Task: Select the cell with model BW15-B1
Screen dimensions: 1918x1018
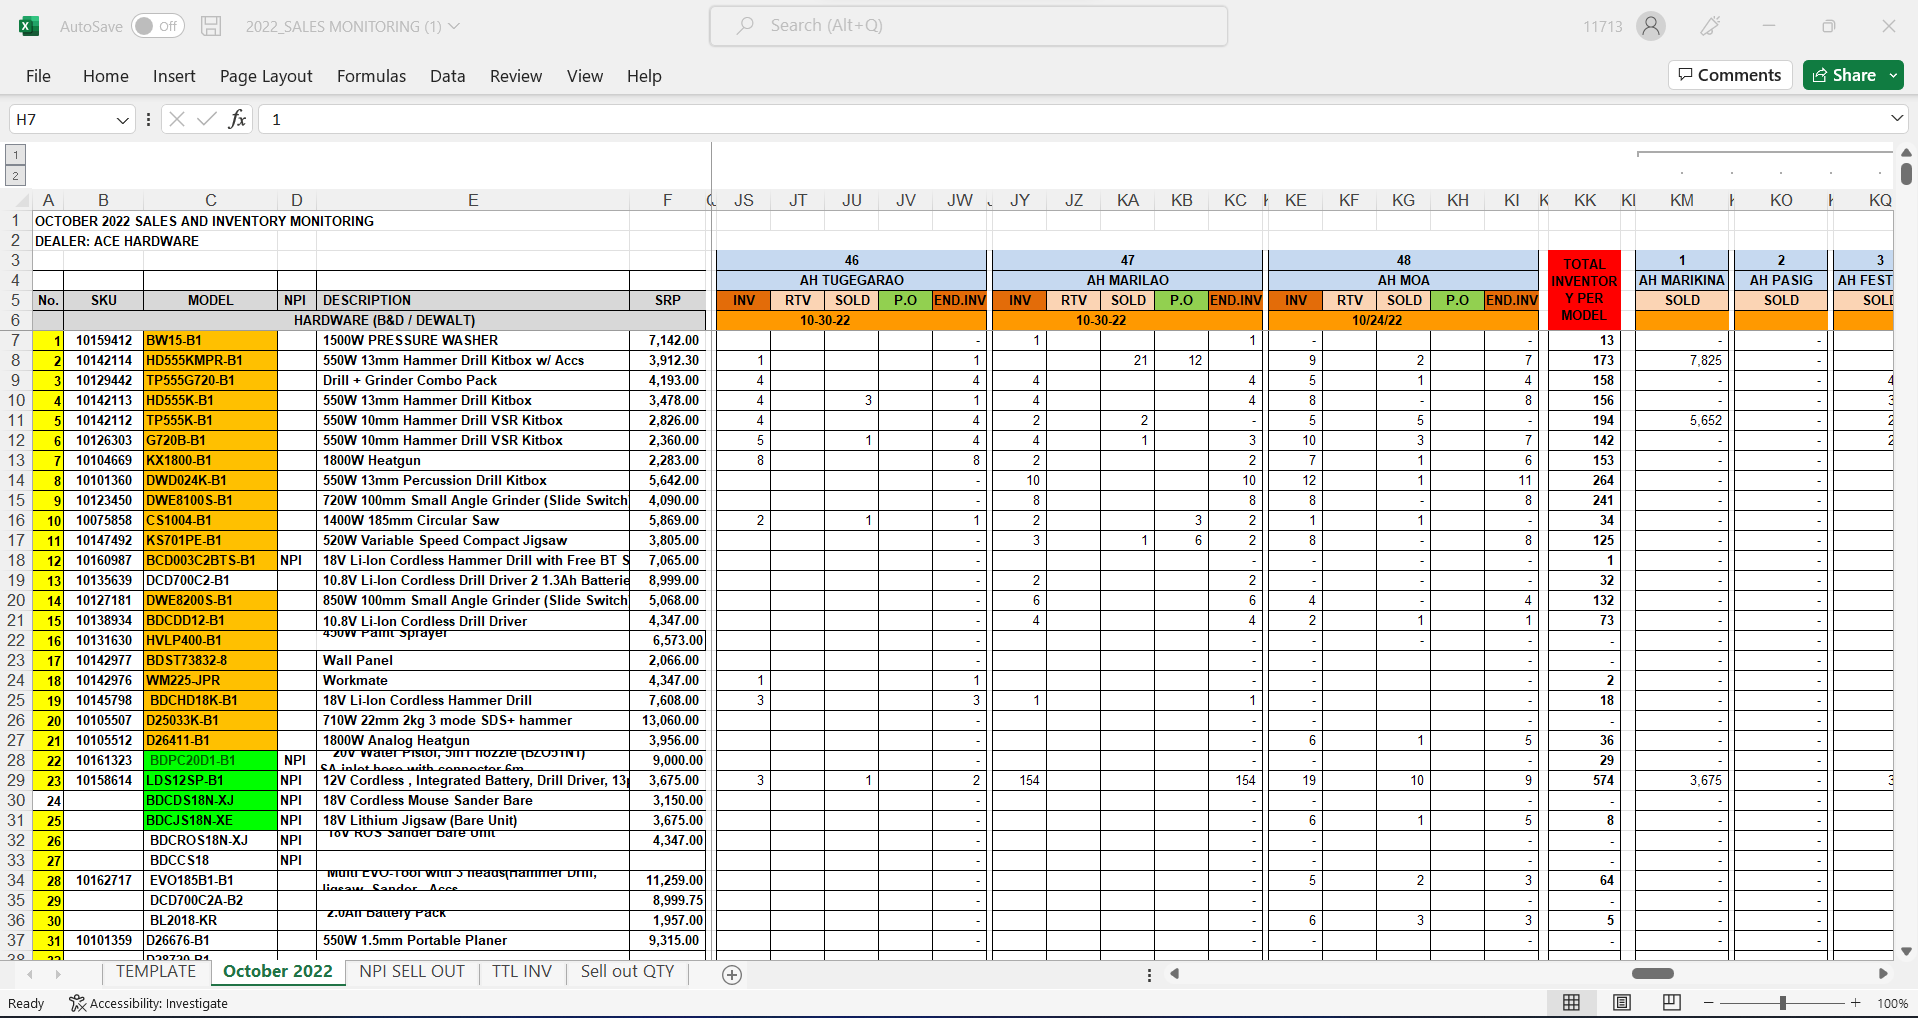Action: point(210,340)
